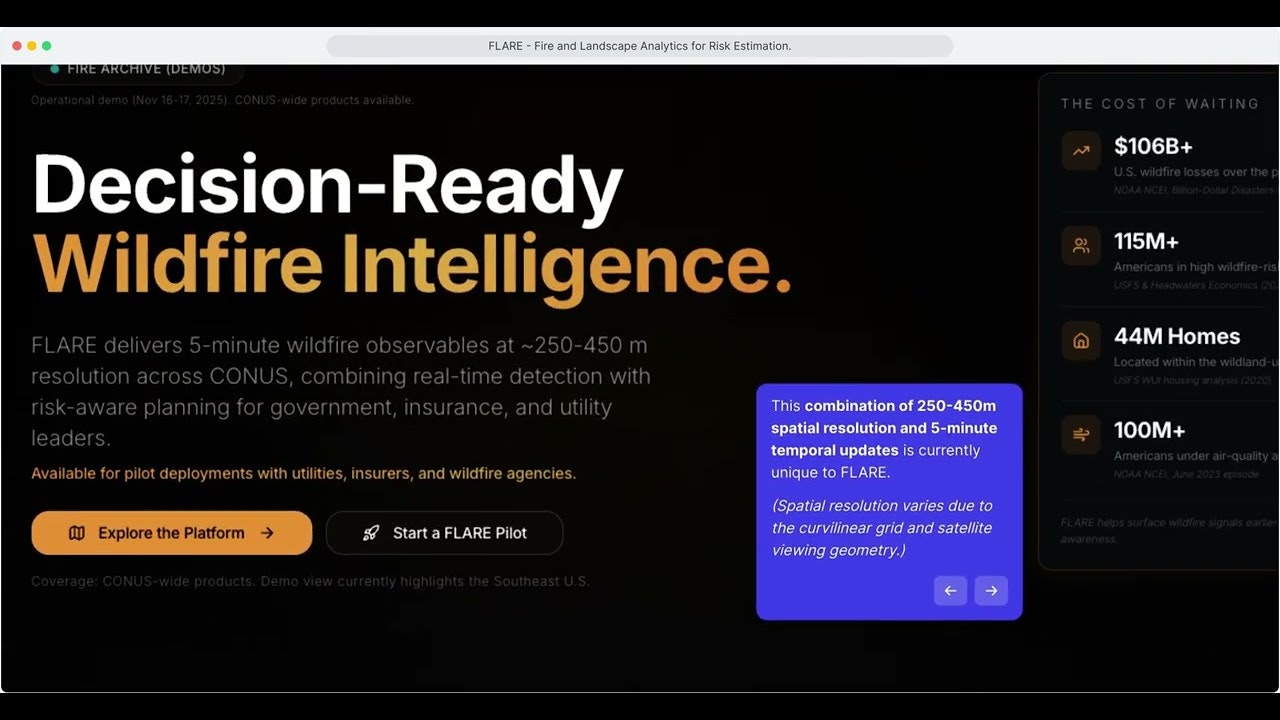Close the browser window with red button

click(17, 46)
